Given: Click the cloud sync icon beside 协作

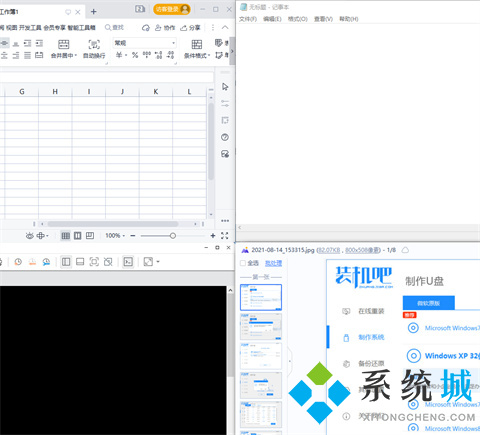Looking at the screenshot, I should point(146,28).
